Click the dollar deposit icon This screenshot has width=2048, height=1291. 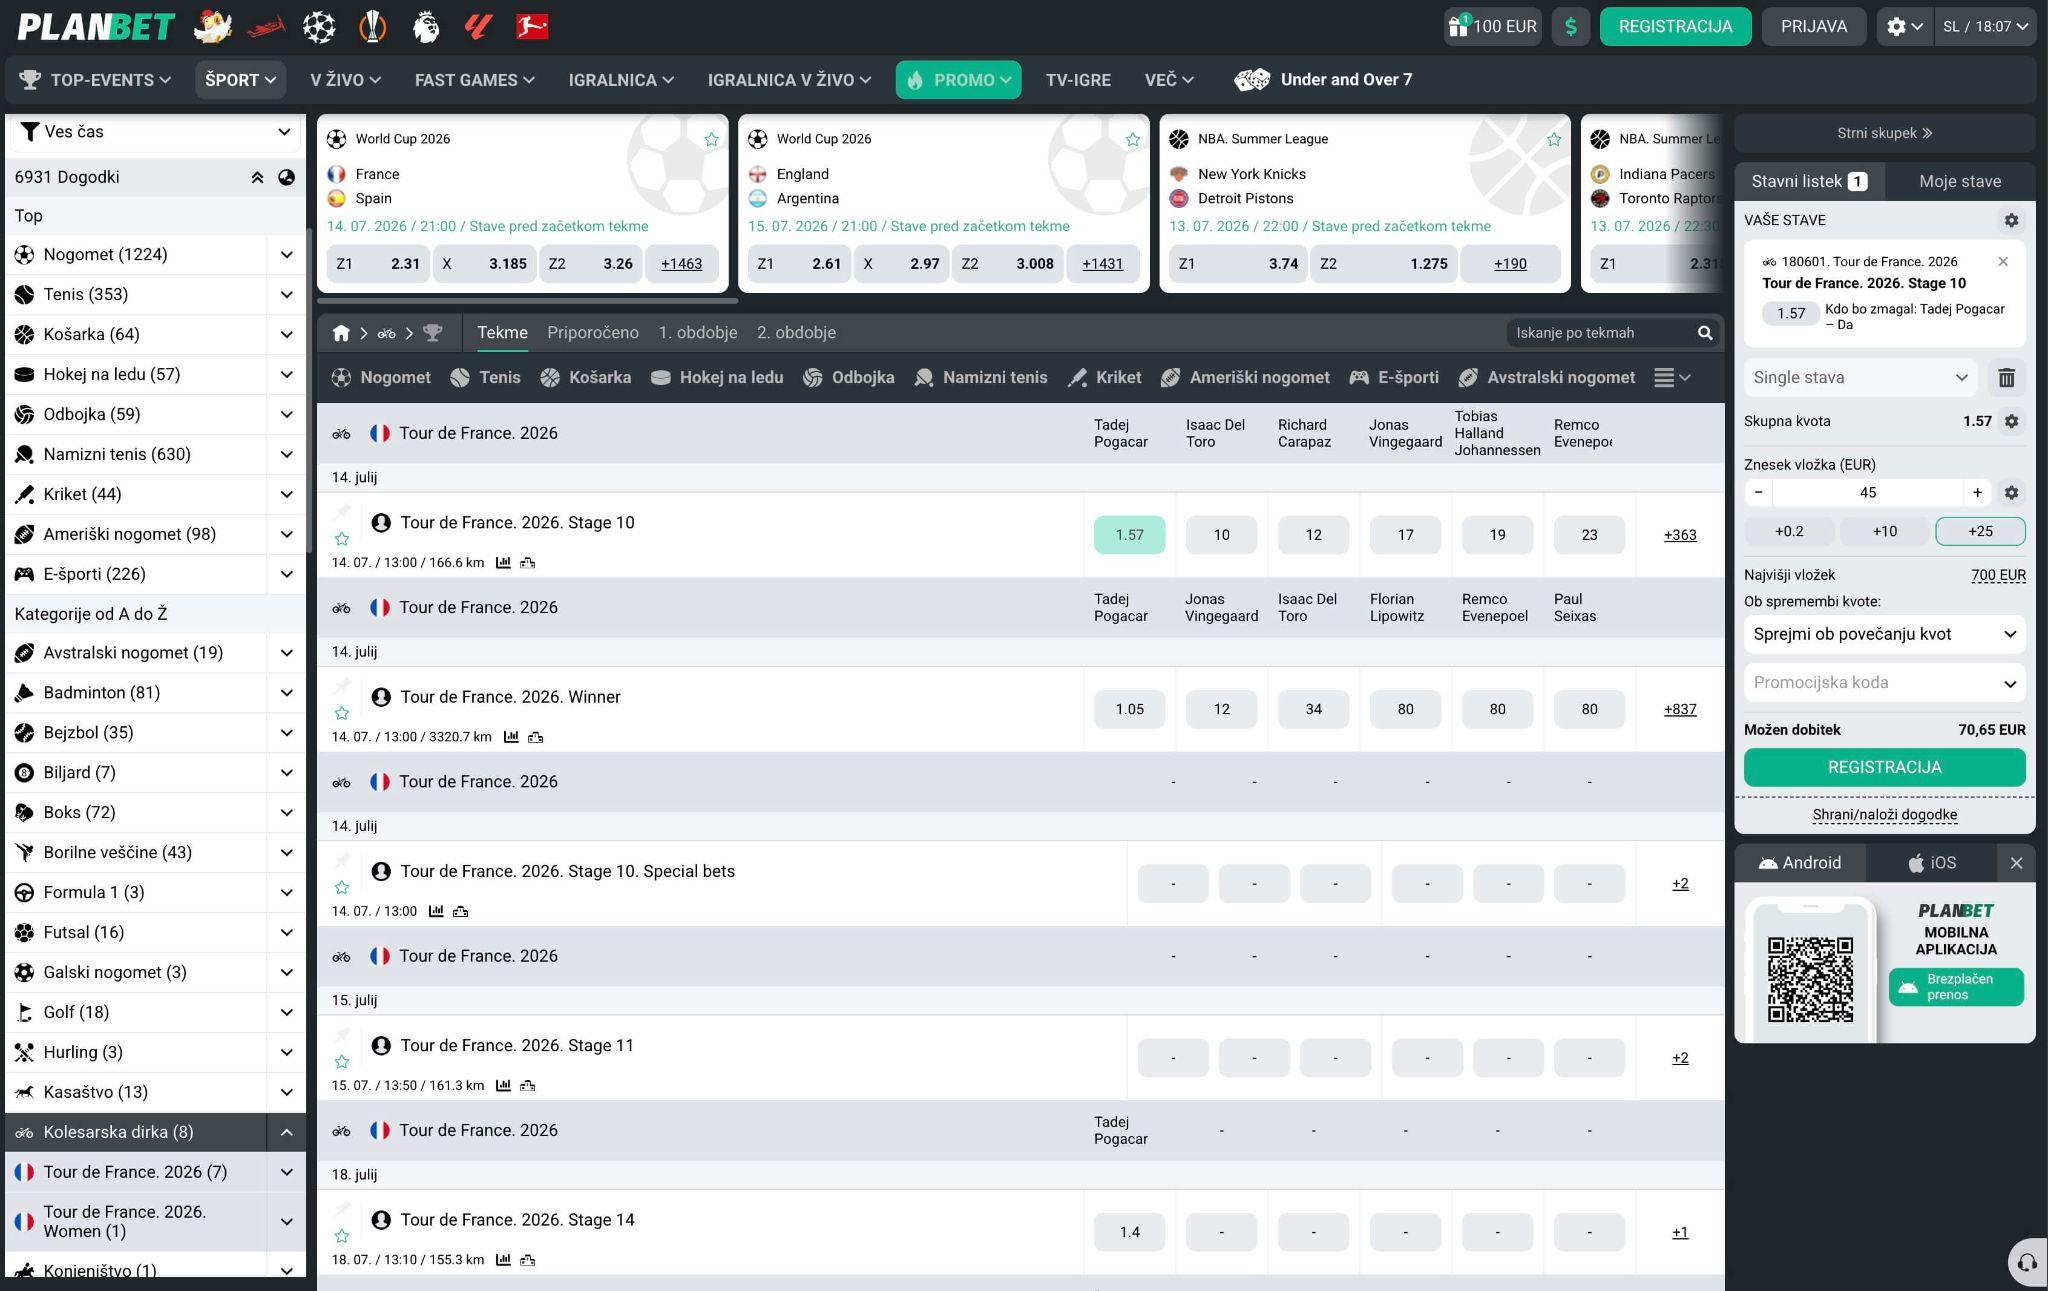pos(1571,27)
